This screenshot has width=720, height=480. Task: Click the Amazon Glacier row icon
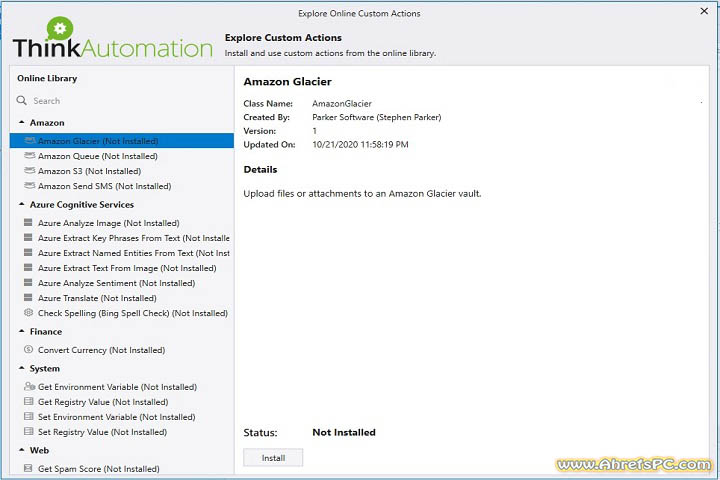29,141
